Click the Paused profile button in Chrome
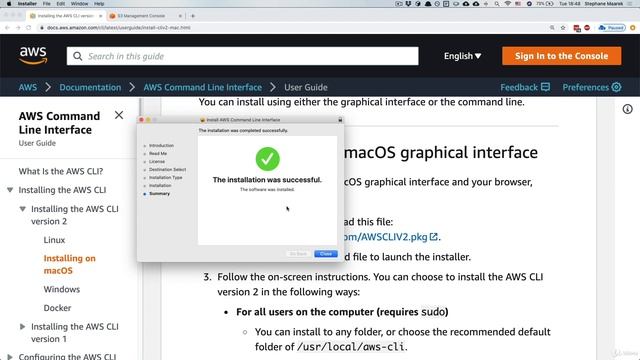640x360 pixels. 611,28
